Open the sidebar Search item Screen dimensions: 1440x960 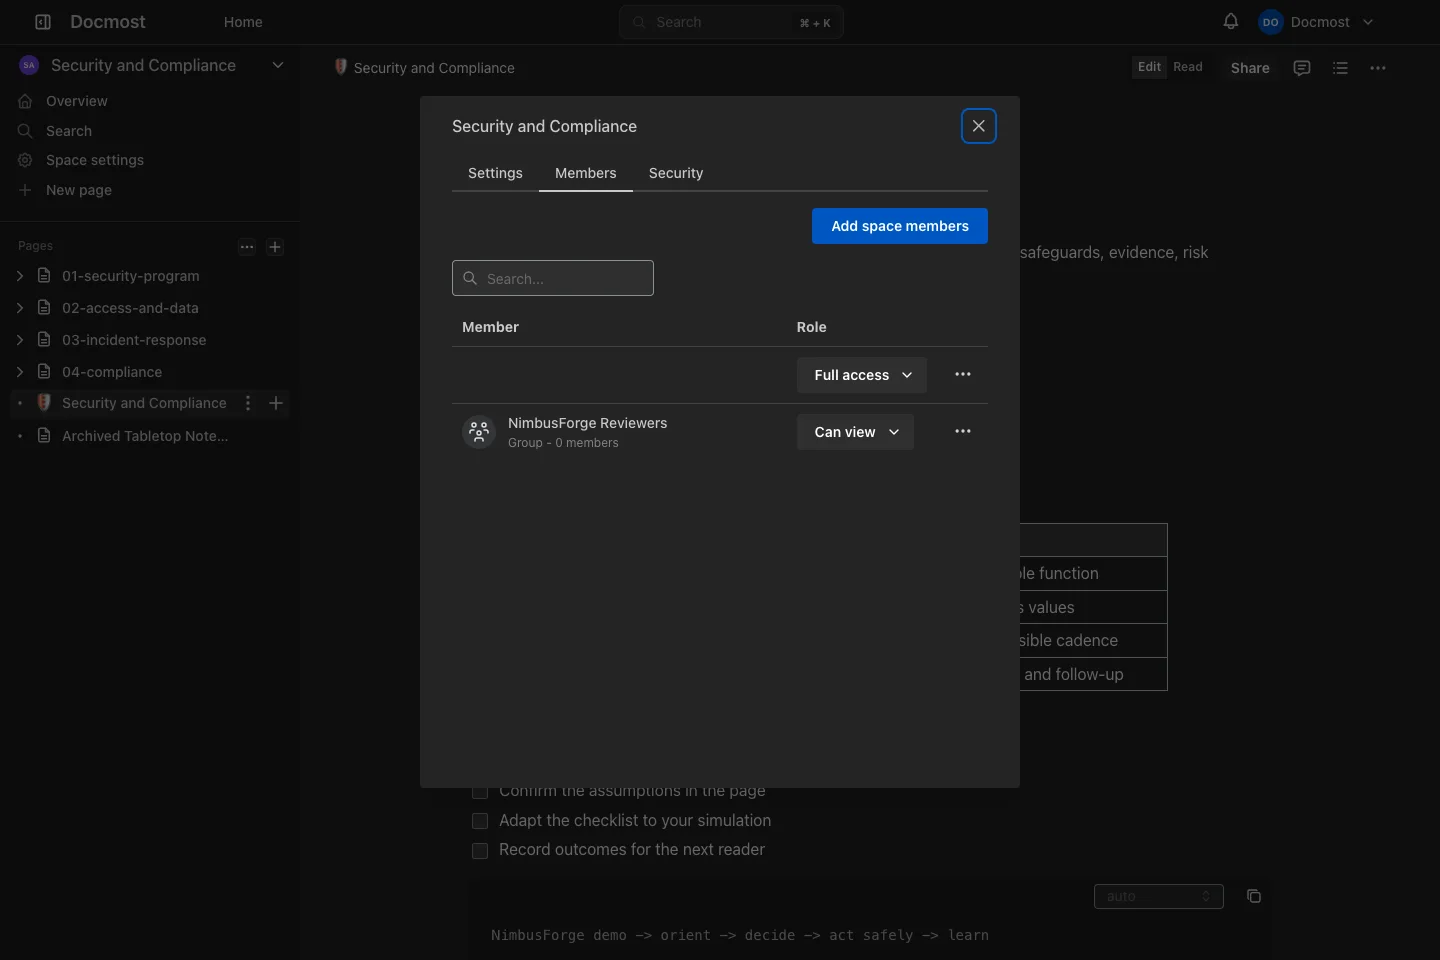click(69, 131)
